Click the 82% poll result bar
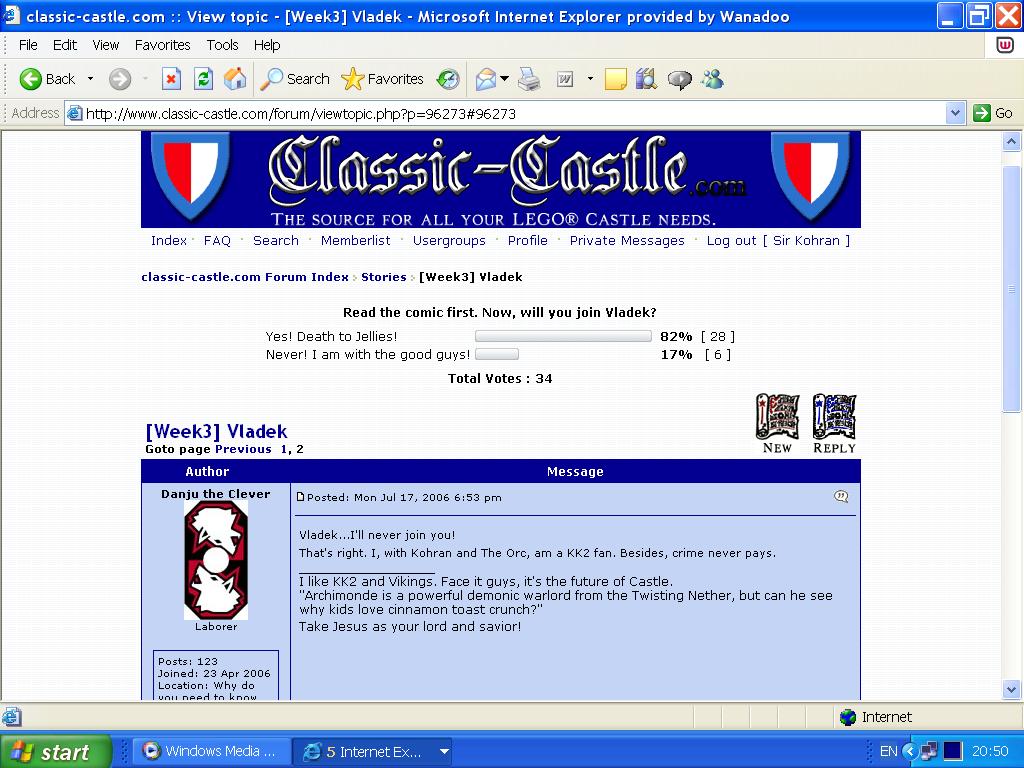This screenshot has width=1024, height=768. click(563, 336)
